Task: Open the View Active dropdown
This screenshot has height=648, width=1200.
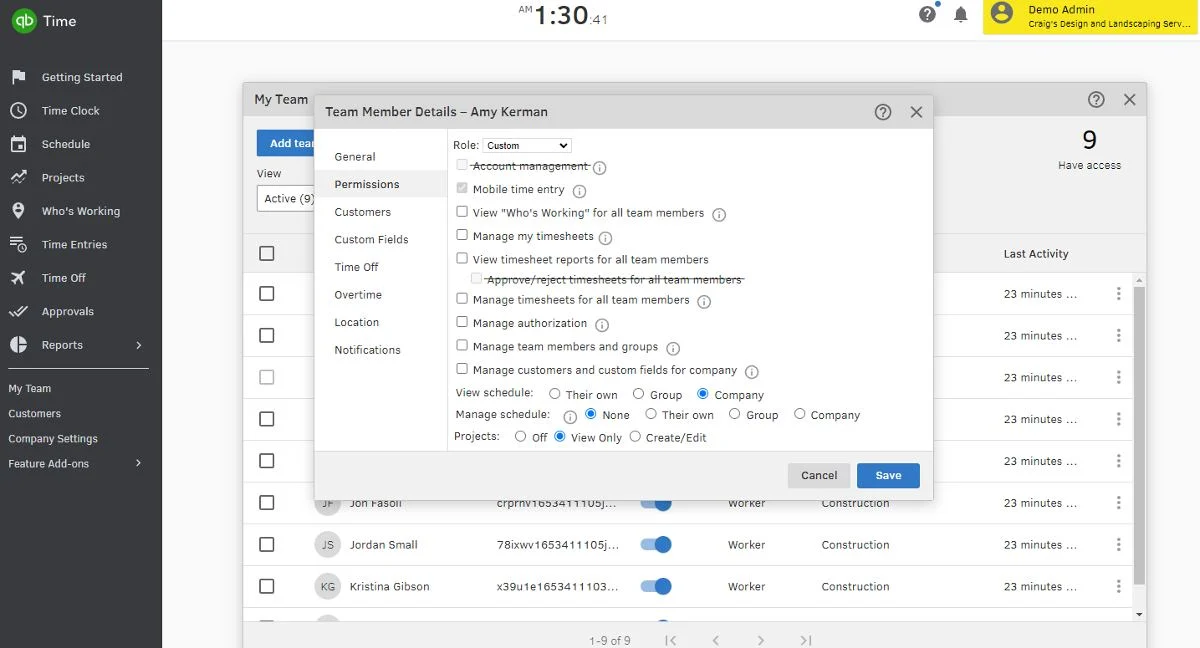Action: [286, 199]
